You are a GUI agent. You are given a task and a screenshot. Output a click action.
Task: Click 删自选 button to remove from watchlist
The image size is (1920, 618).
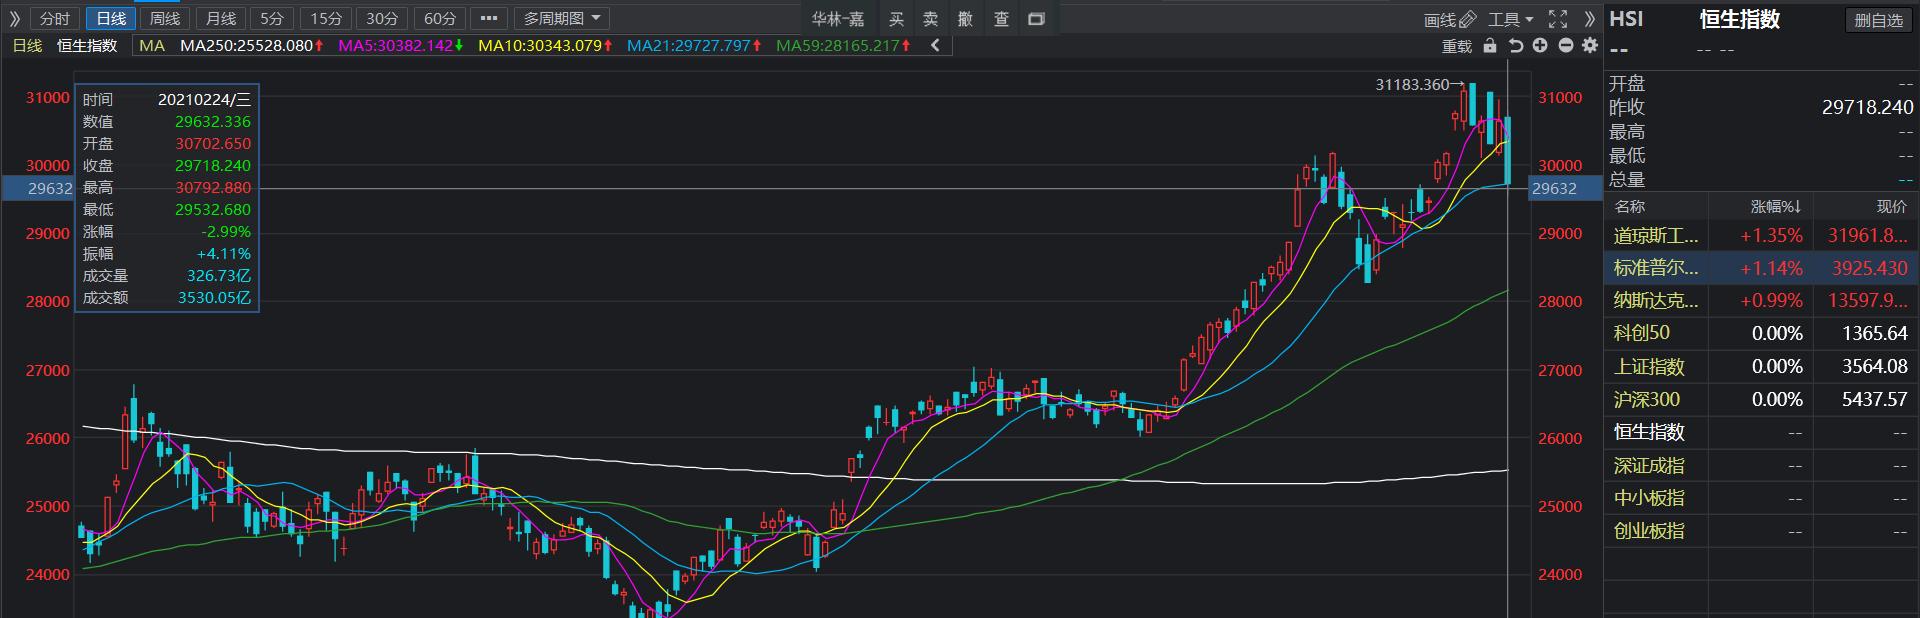[1878, 20]
